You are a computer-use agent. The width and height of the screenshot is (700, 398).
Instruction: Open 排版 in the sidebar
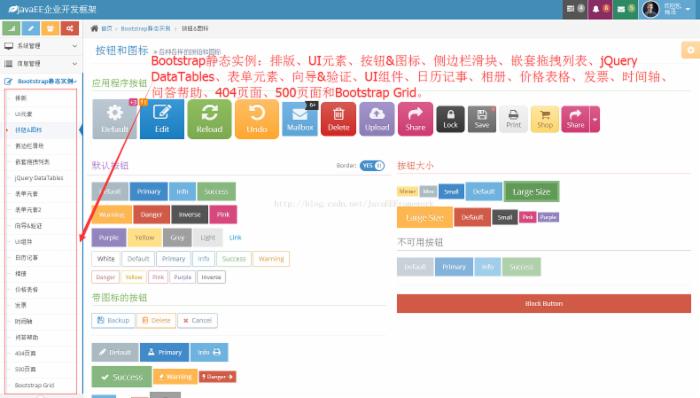coord(21,98)
